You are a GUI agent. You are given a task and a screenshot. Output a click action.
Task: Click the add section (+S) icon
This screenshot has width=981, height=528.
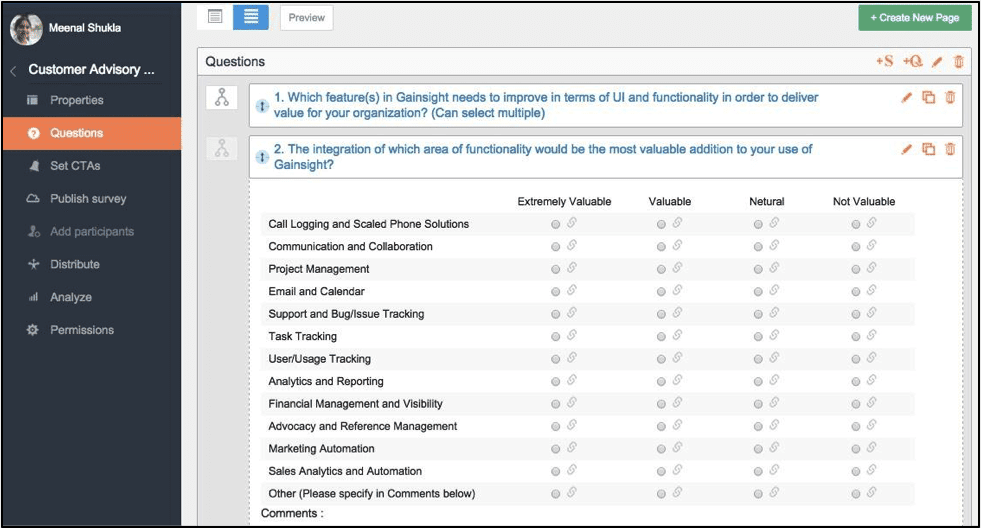tap(884, 62)
